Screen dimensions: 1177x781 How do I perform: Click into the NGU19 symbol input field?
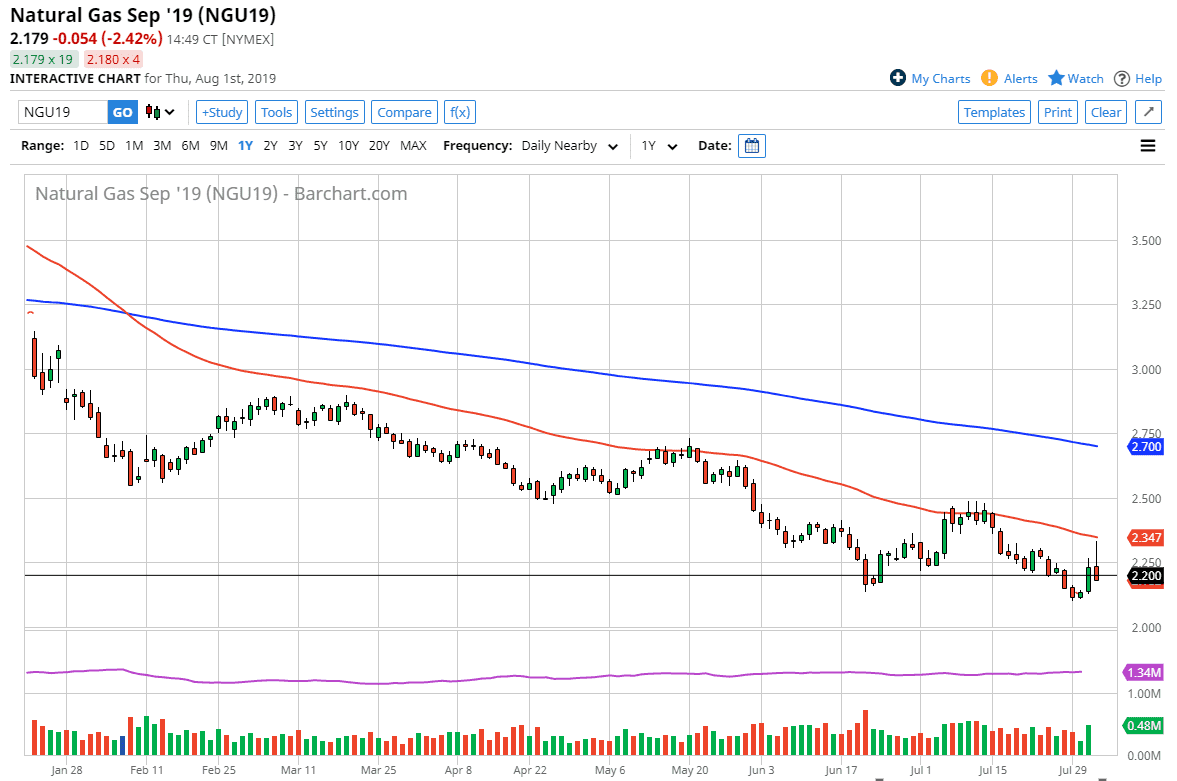[63, 112]
